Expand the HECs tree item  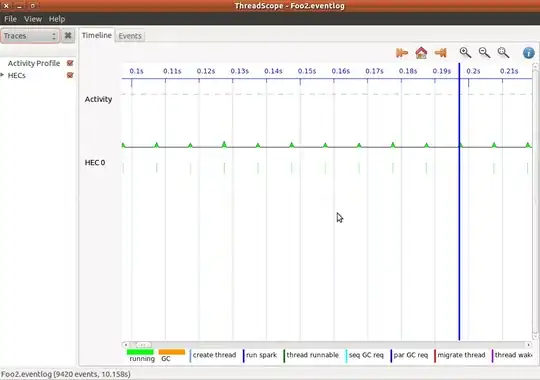pyautogui.click(x=2, y=75)
